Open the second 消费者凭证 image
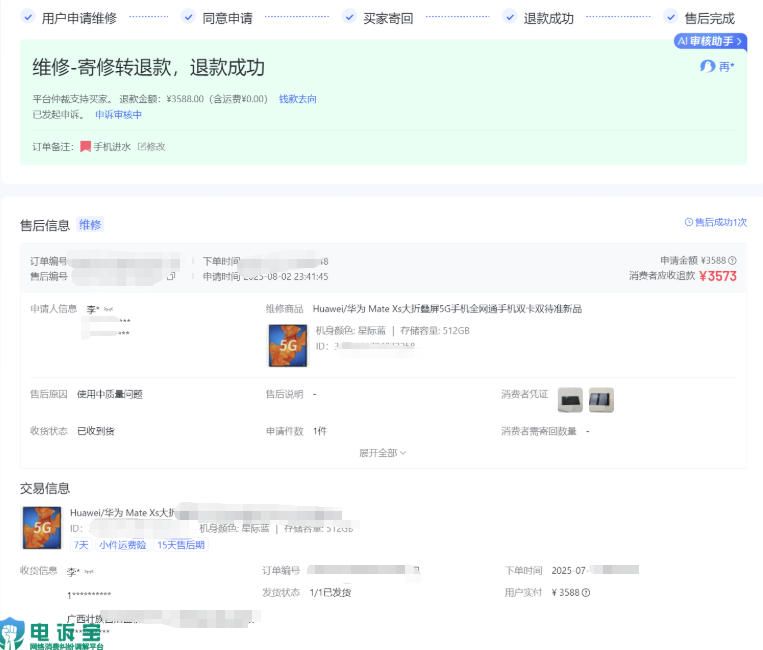763x650 pixels. [x=601, y=400]
